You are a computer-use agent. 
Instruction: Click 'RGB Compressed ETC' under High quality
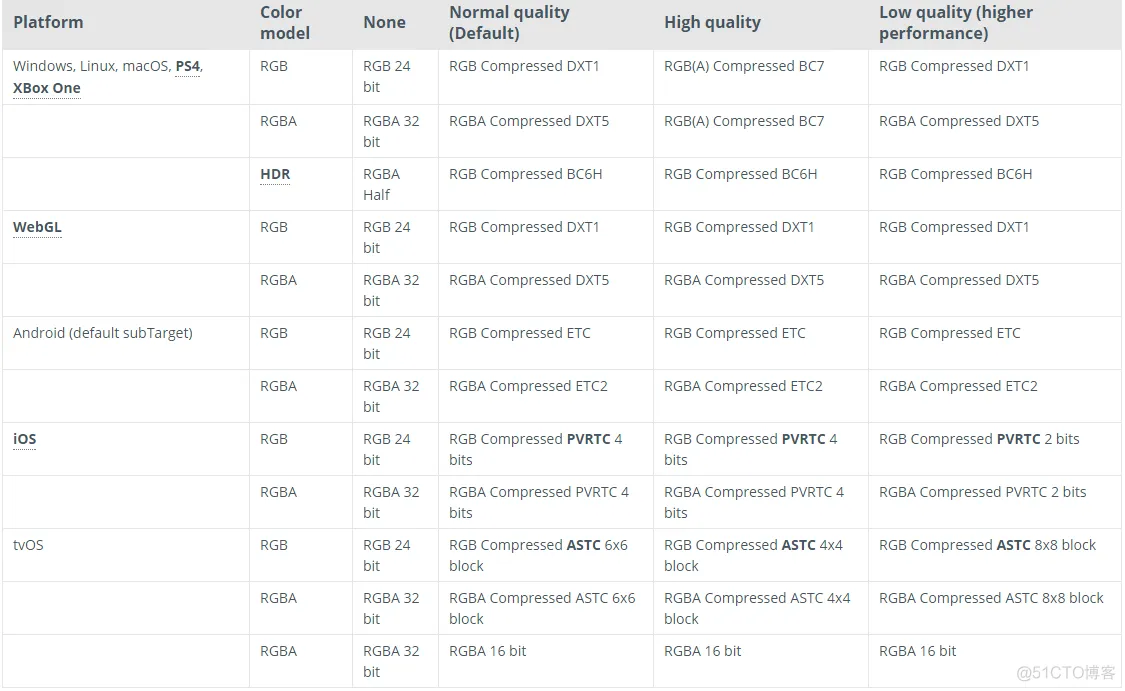(735, 334)
